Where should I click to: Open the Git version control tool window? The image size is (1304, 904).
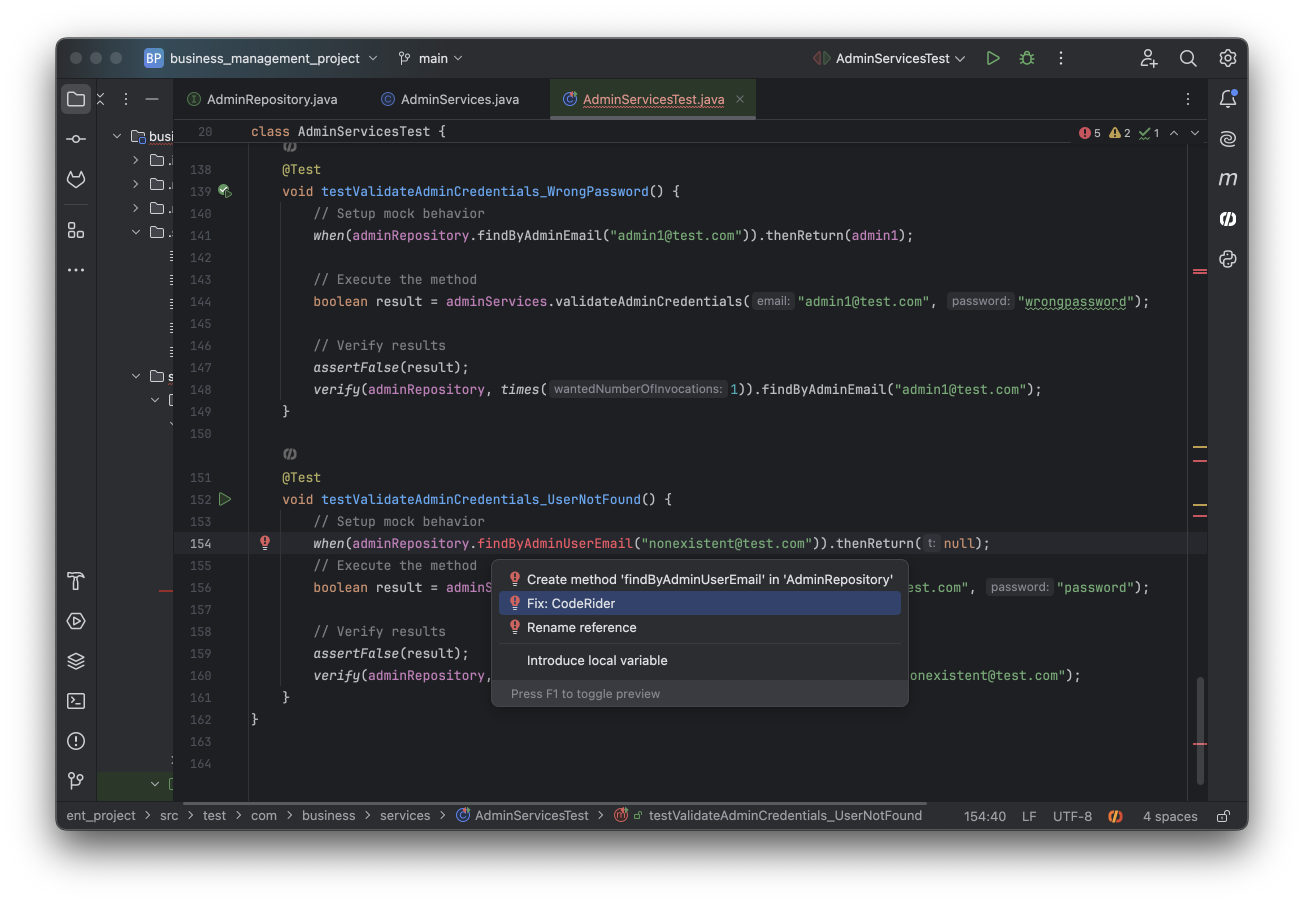(x=76, y=781)
